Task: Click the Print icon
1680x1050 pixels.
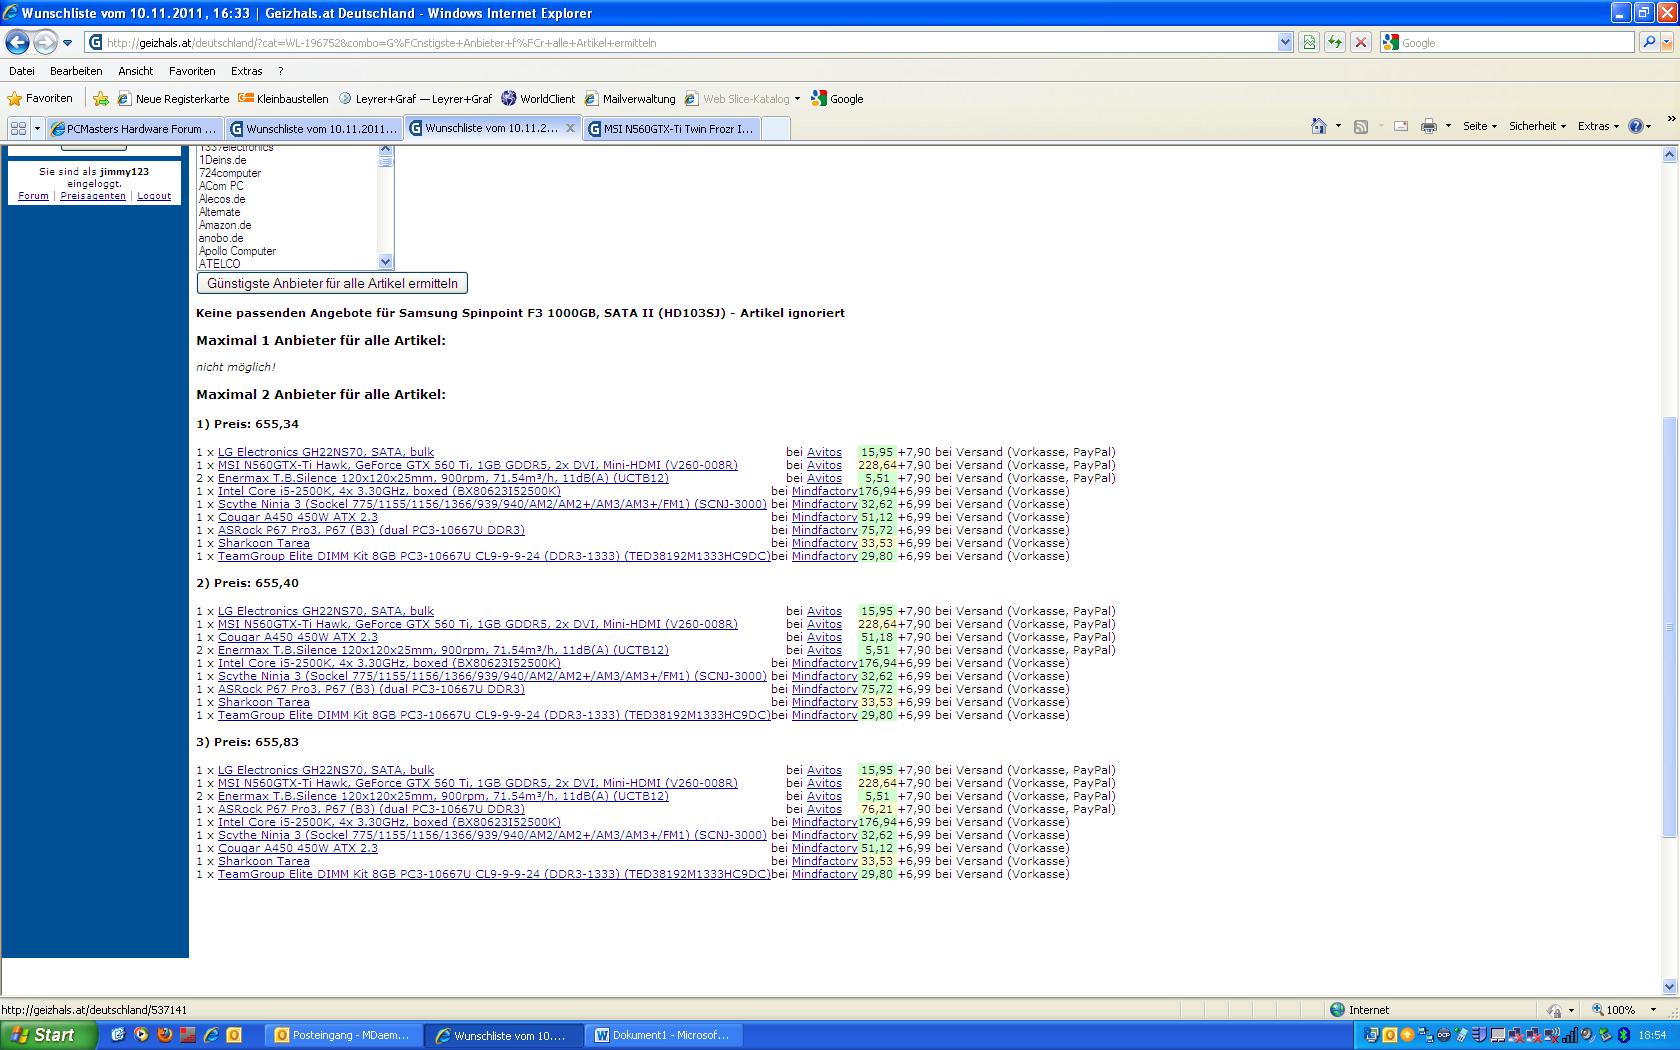Action: [1428, 126]
